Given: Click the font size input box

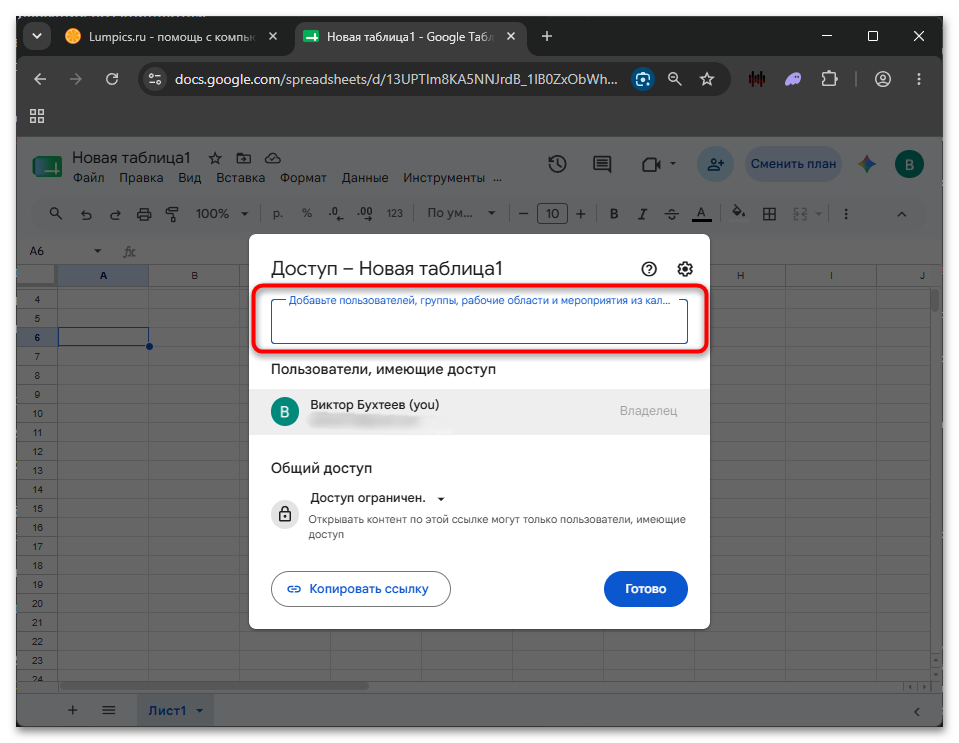Looking at the screenshot, I should coord(552,214).
